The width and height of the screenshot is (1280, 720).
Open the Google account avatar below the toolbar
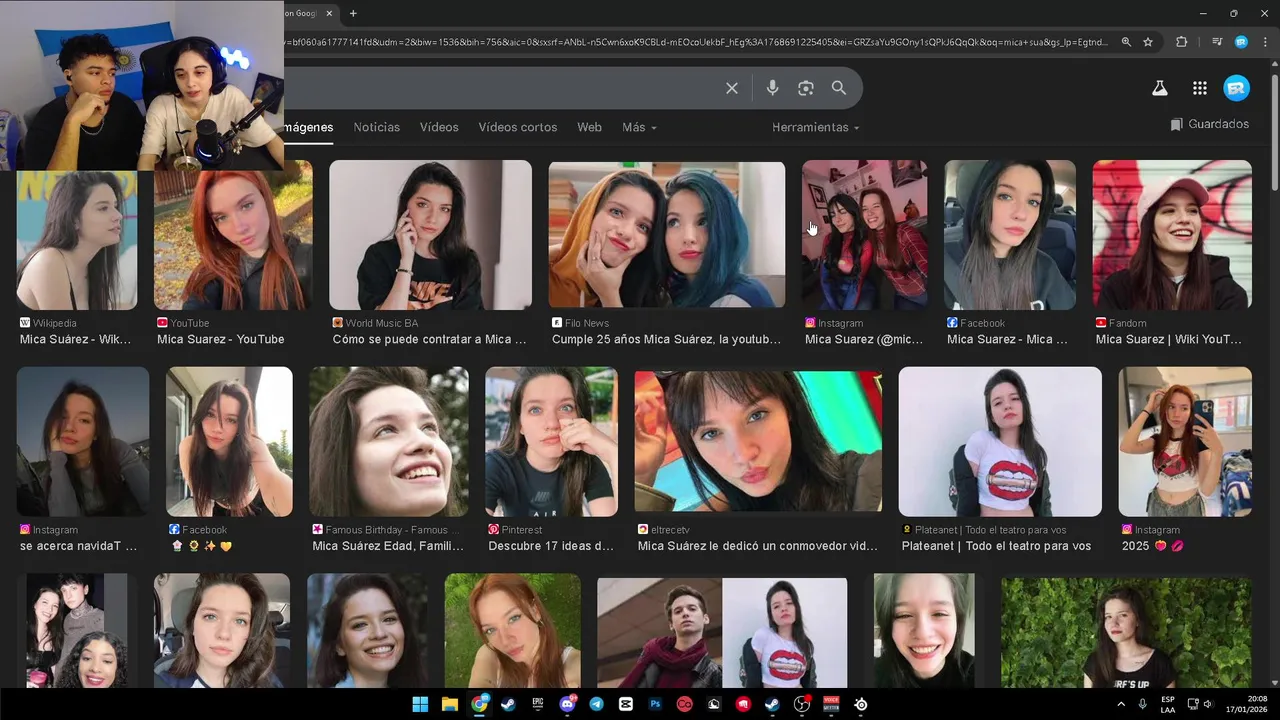coord(1237,88)
